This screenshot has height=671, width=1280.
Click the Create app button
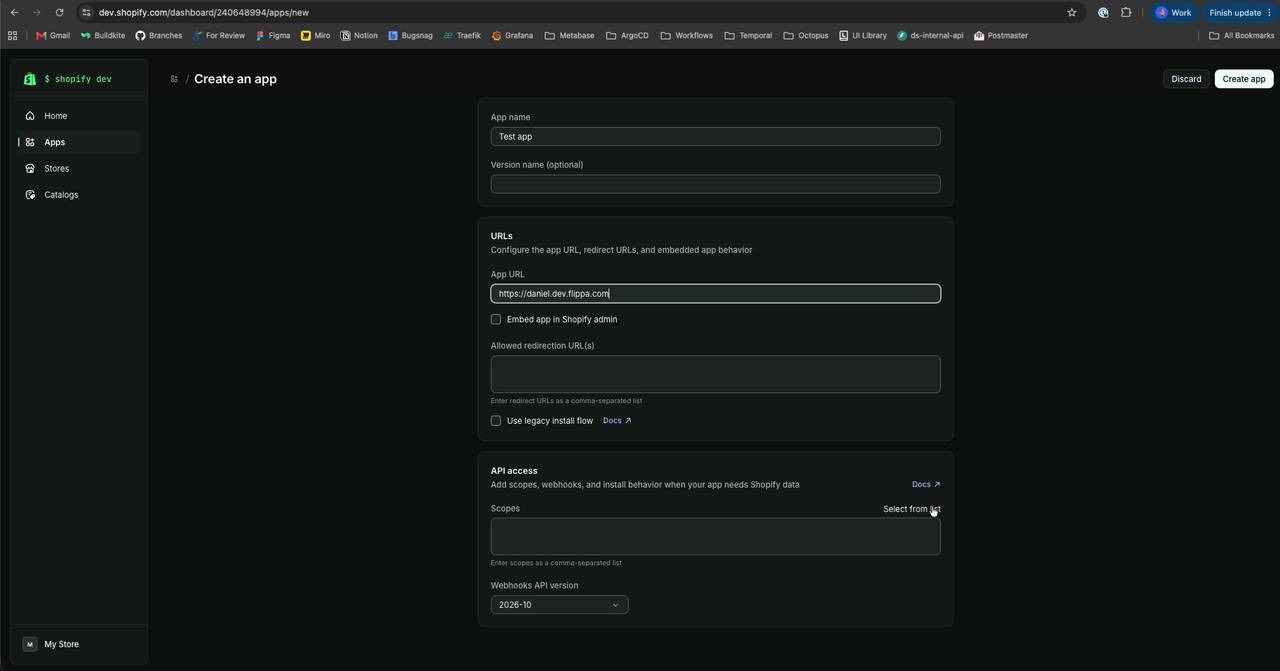(x=1244, y=79)
